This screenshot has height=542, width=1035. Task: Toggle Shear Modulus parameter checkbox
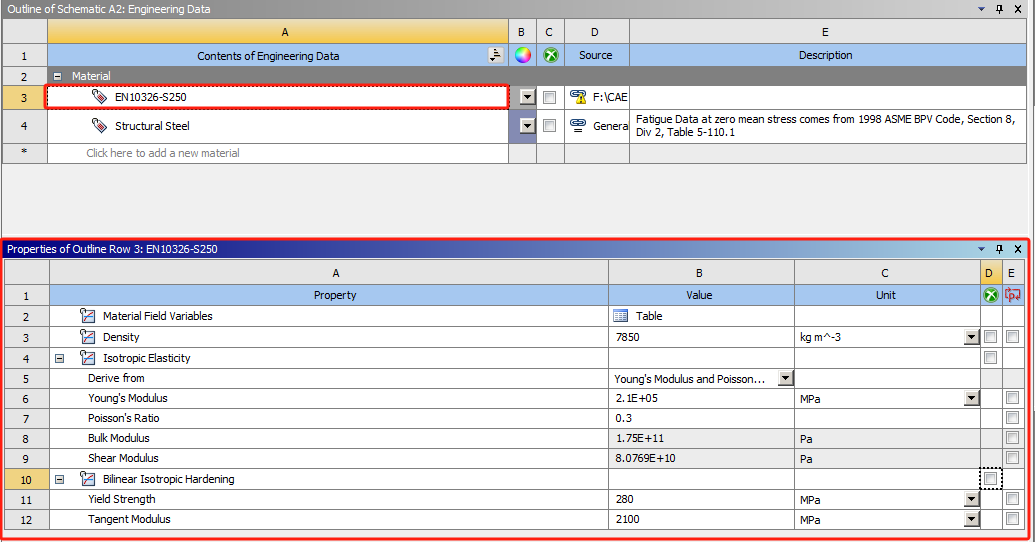[x=1013, y=457]
